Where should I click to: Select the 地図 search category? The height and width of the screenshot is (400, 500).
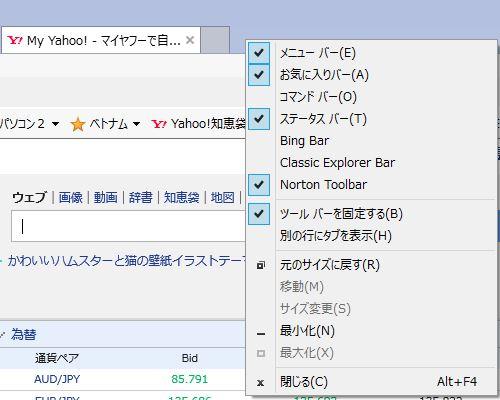(x=222, y=197)
